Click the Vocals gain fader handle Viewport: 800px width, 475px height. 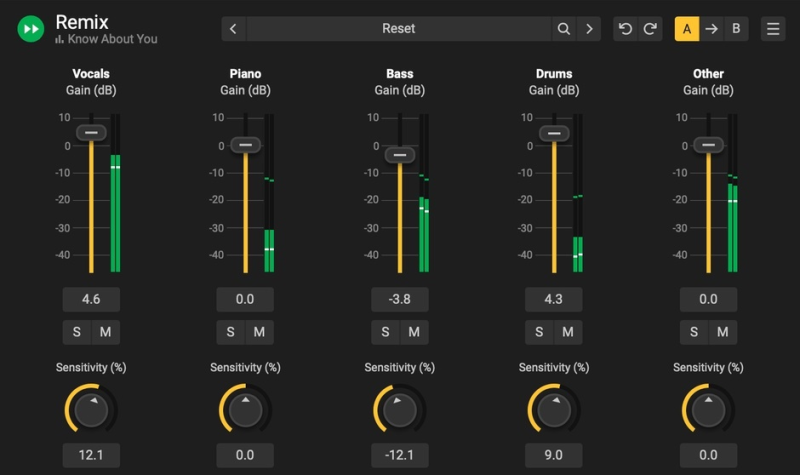point(91,132)
